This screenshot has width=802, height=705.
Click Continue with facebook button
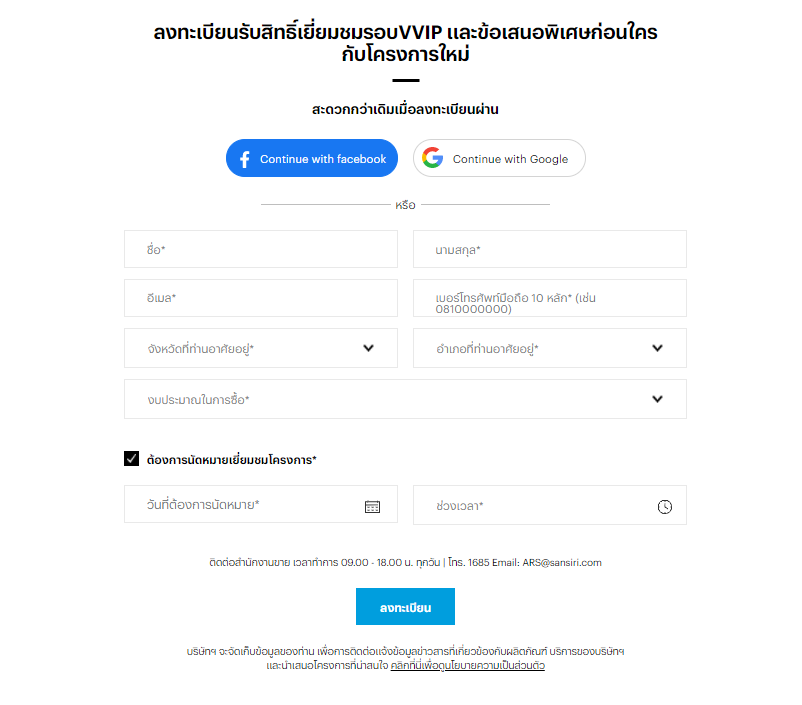click(312, 158)
